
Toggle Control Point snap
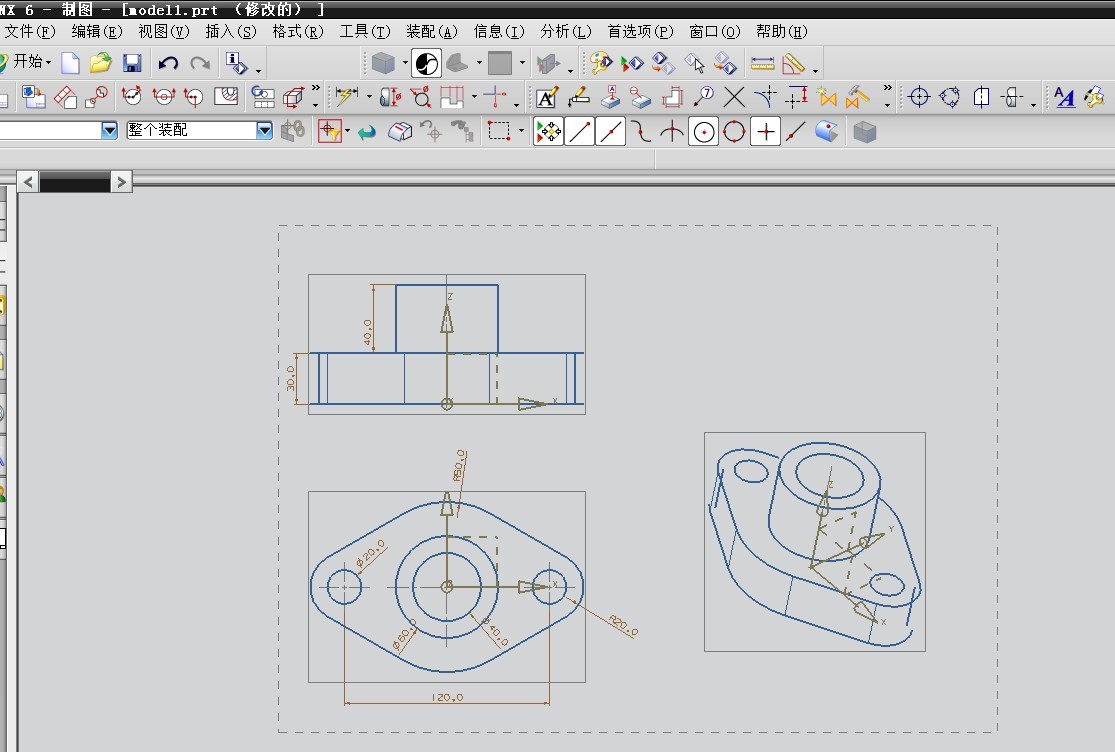641,132
